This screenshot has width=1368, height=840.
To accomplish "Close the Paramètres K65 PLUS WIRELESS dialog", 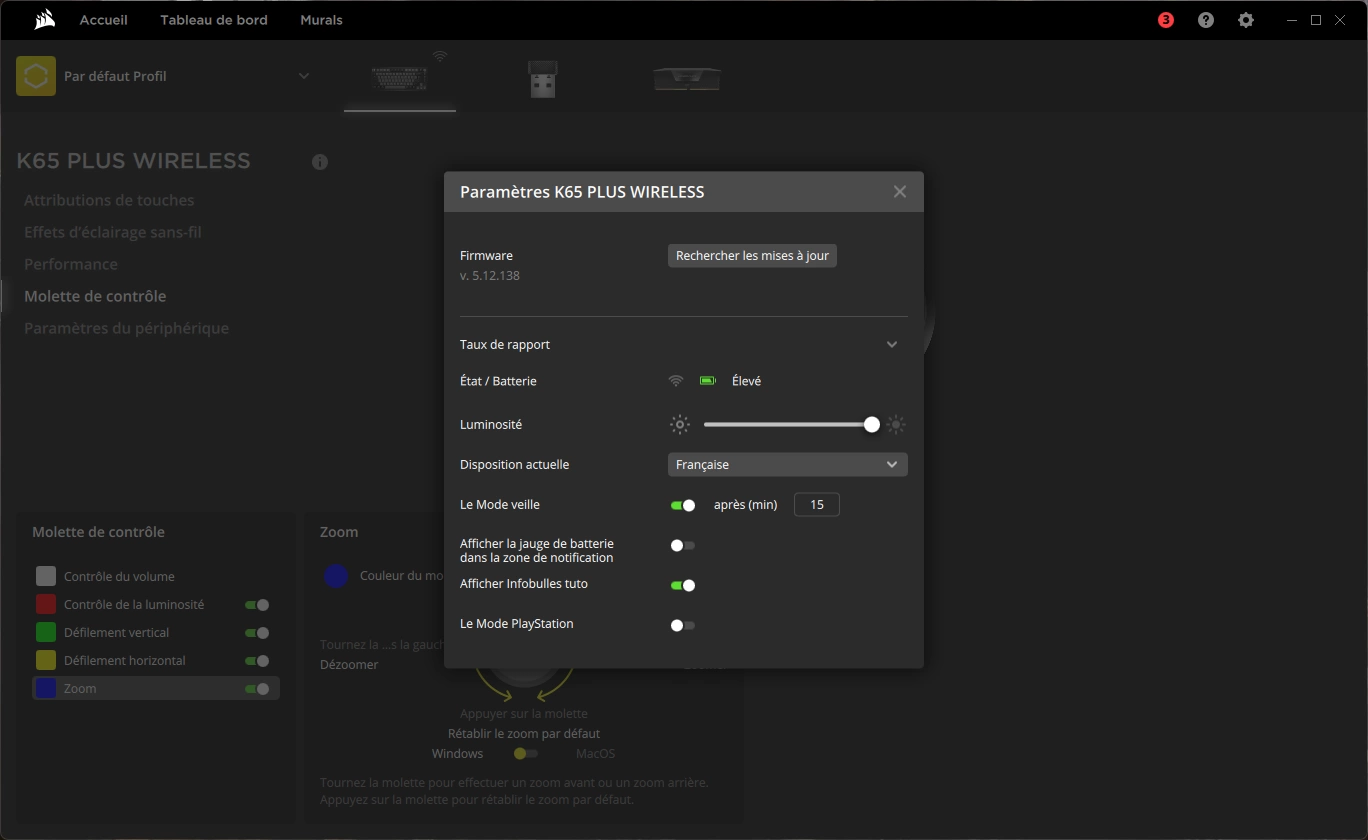I will pyautogui.click(x=900, y=192).
